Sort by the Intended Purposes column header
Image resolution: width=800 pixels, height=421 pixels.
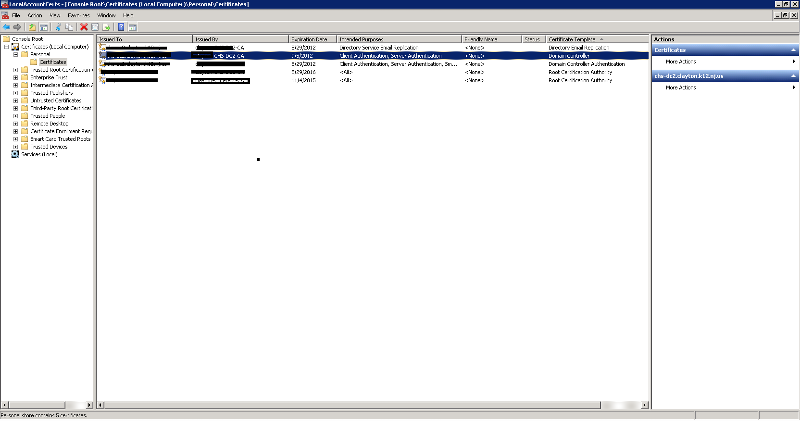399,39
